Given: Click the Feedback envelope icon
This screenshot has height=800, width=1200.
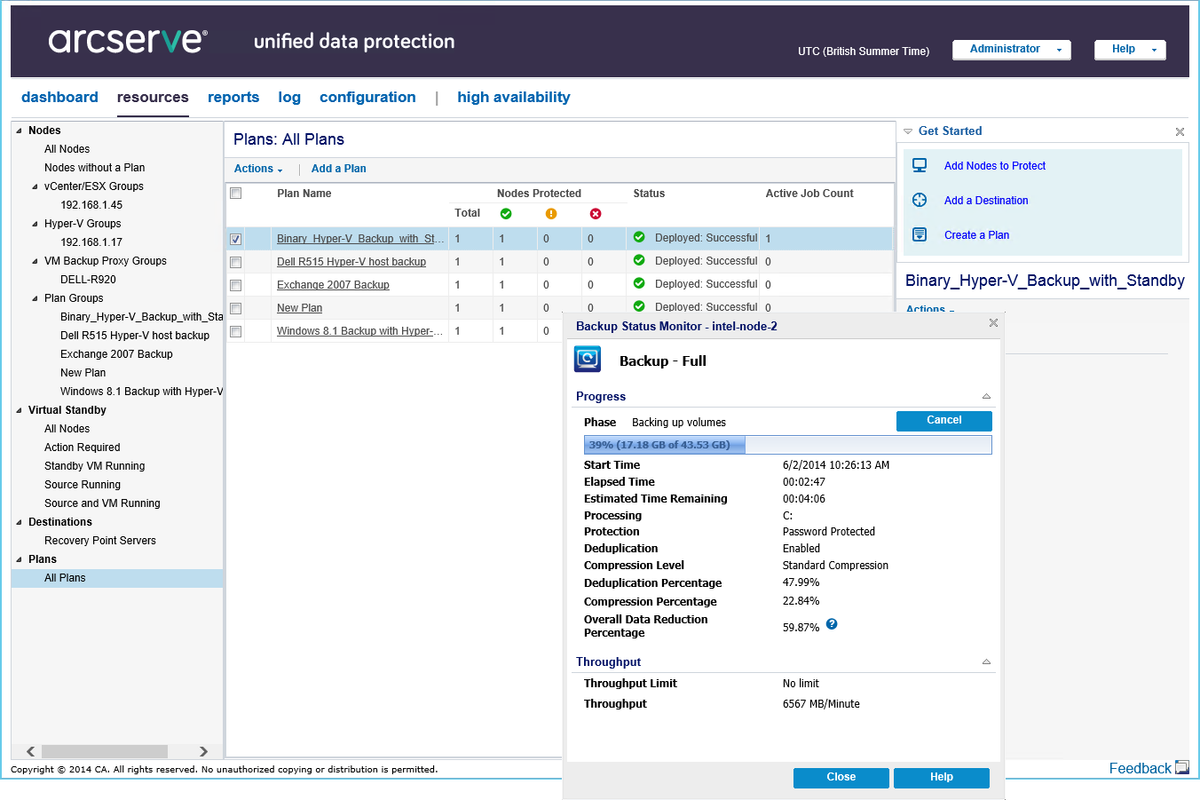Looking at the screenshot, I should click(x=1184, y=767).
